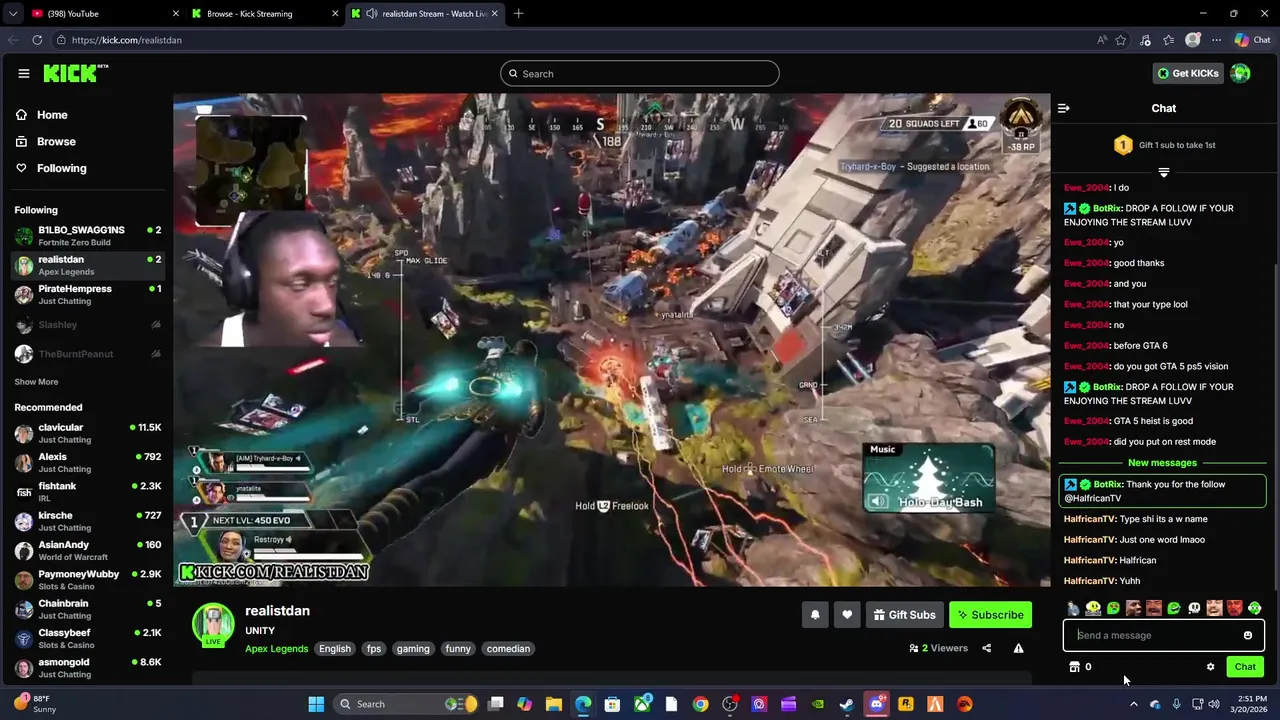Click the Kick logo
Viewport: 1280px width, 720px height.
click(x=75, y=73)
